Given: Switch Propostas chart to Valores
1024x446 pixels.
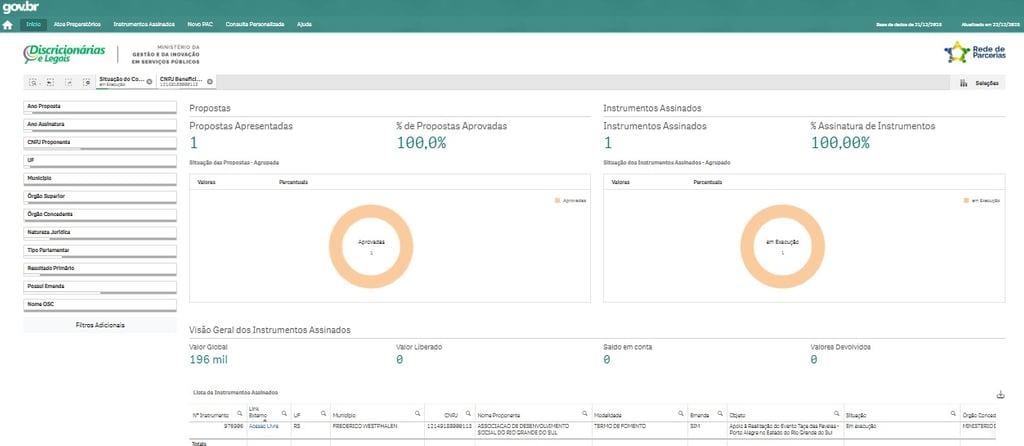Looking at the screenshot, I should coord(206,182).
